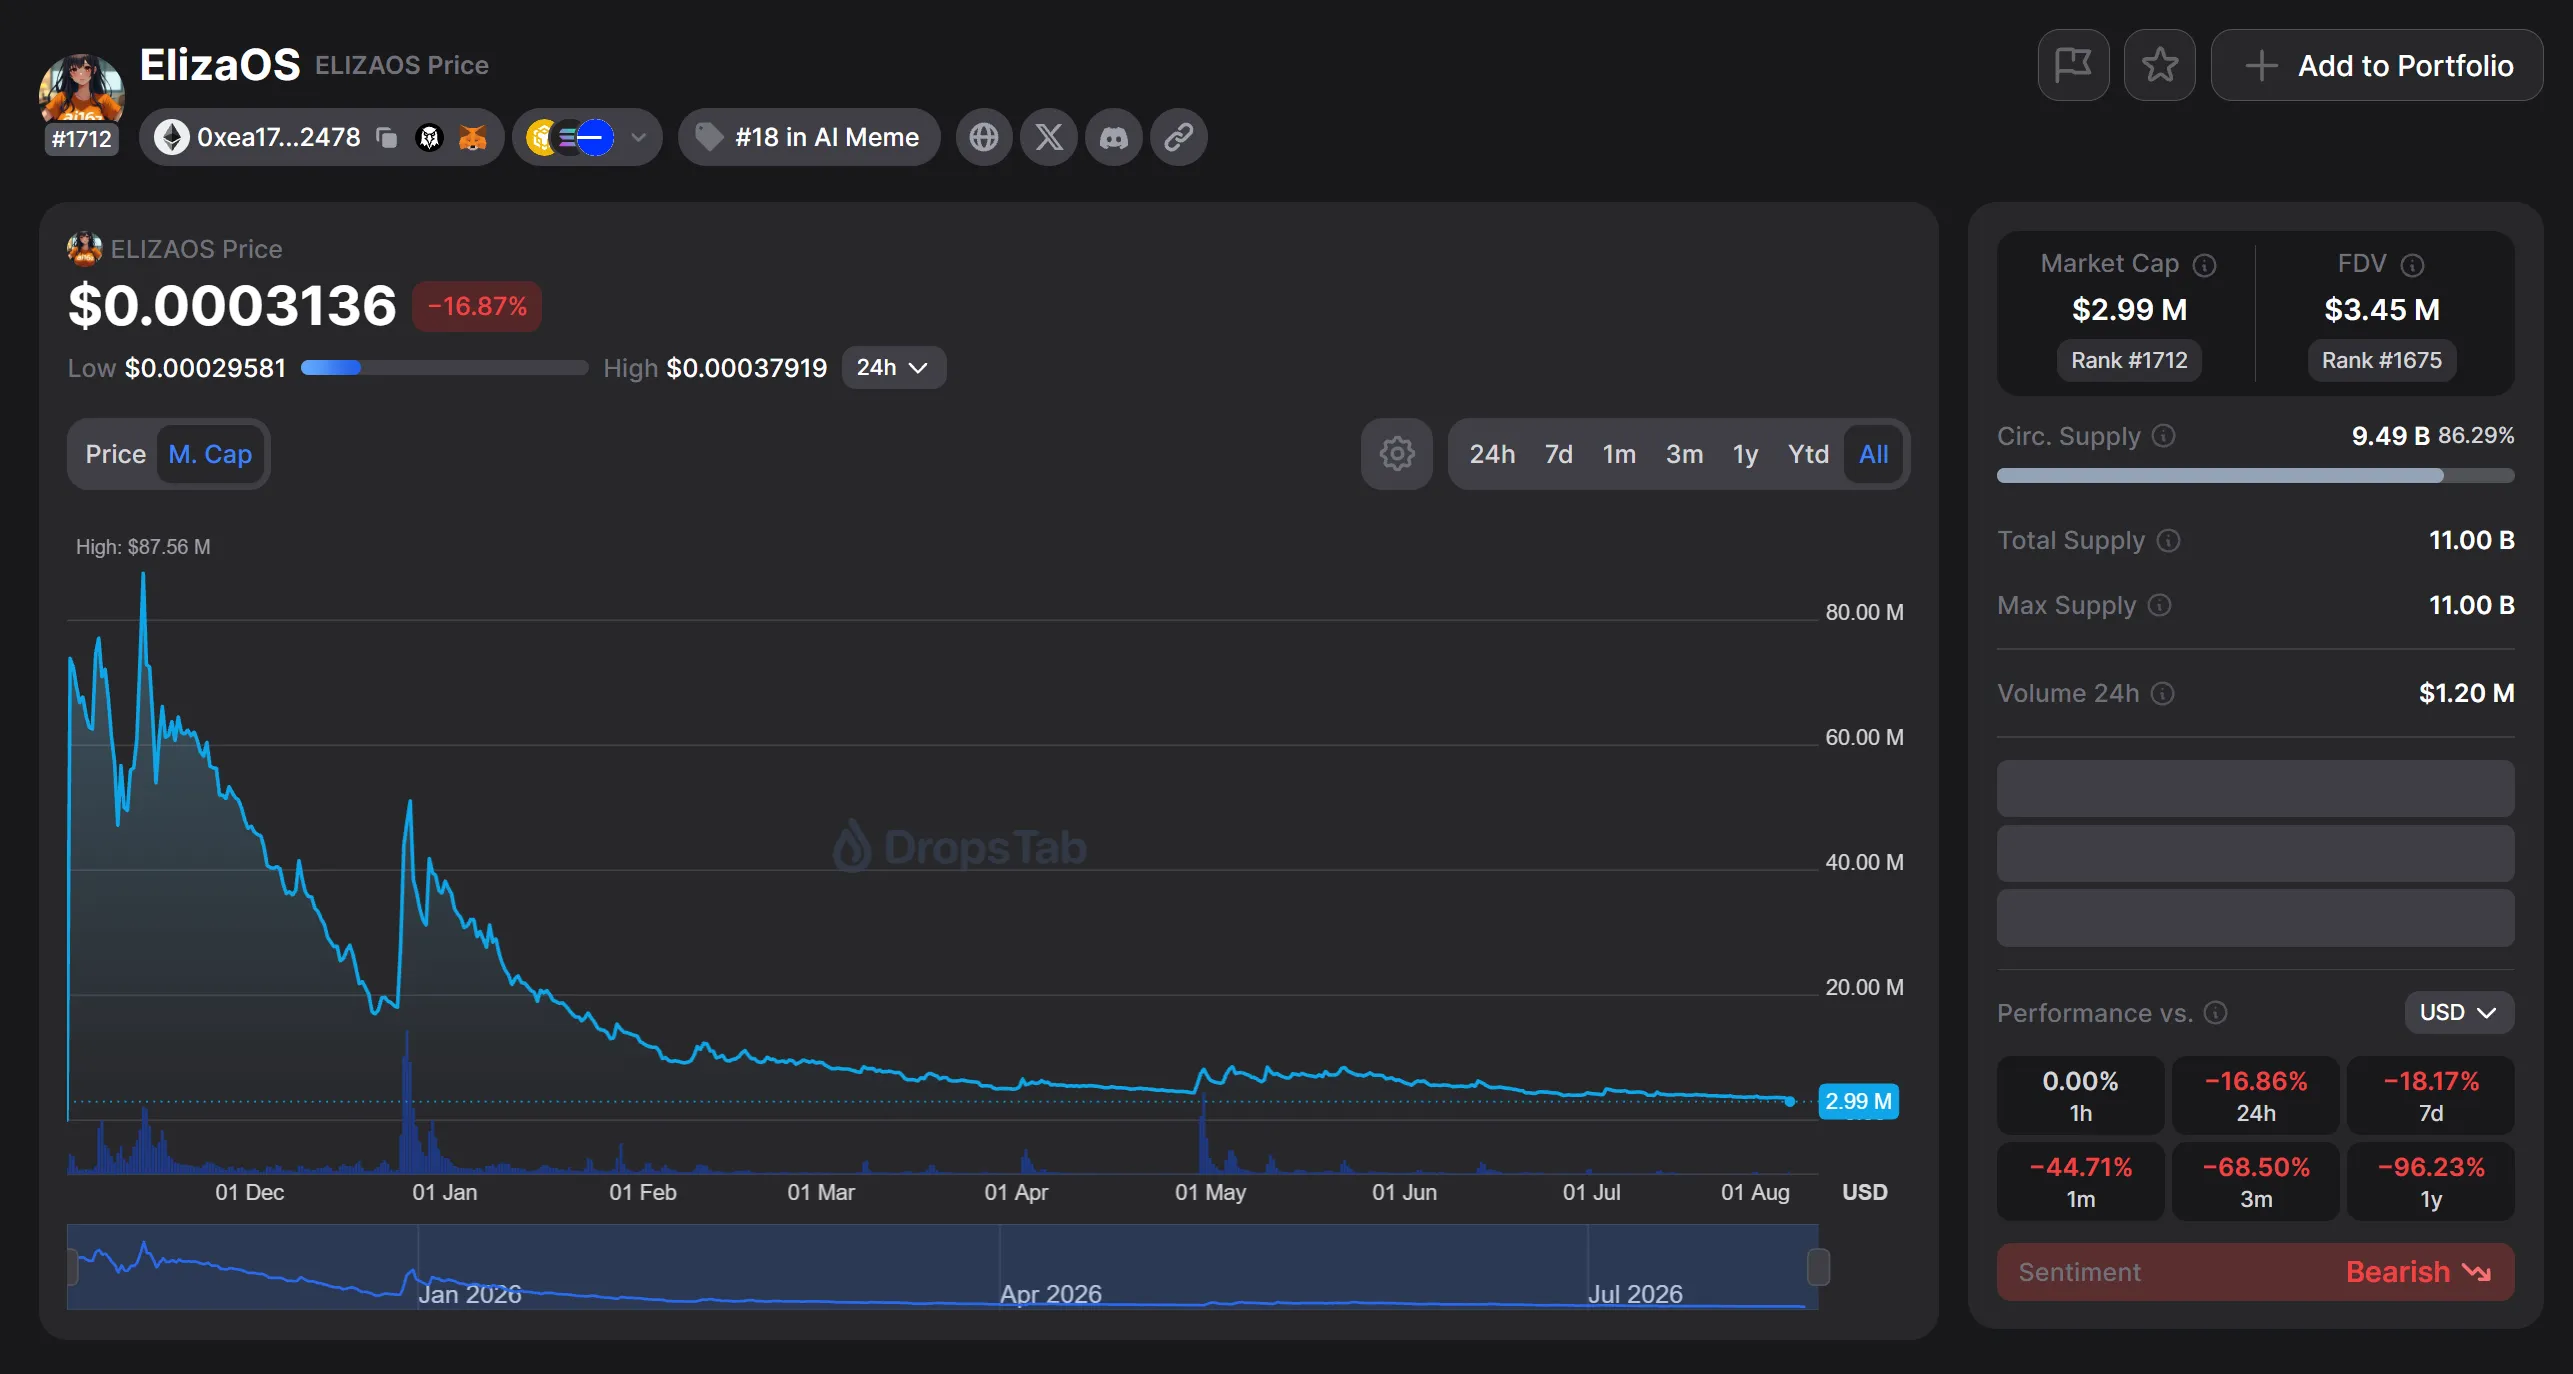Screen dimensions: 2573x1374
Task: Click the tag icon in the AI Meme badge
Action: (x=709, y=137)
